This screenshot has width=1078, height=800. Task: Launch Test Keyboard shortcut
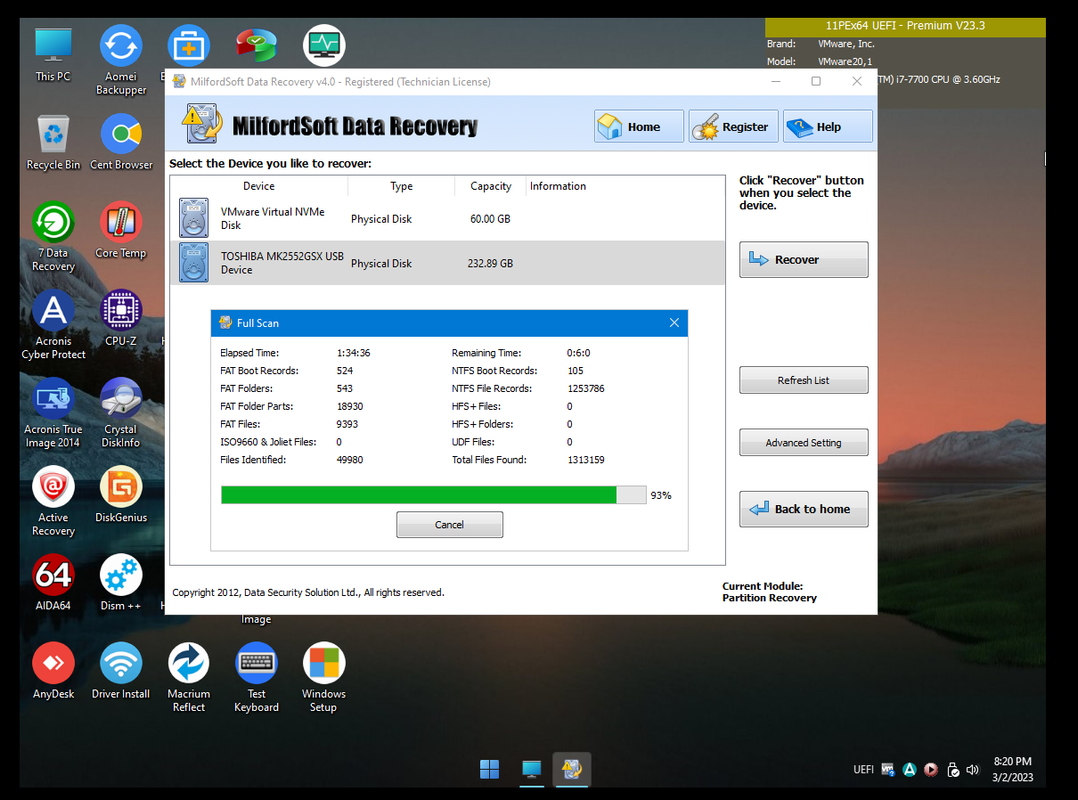pyautogui.click(x=256, y=678)
